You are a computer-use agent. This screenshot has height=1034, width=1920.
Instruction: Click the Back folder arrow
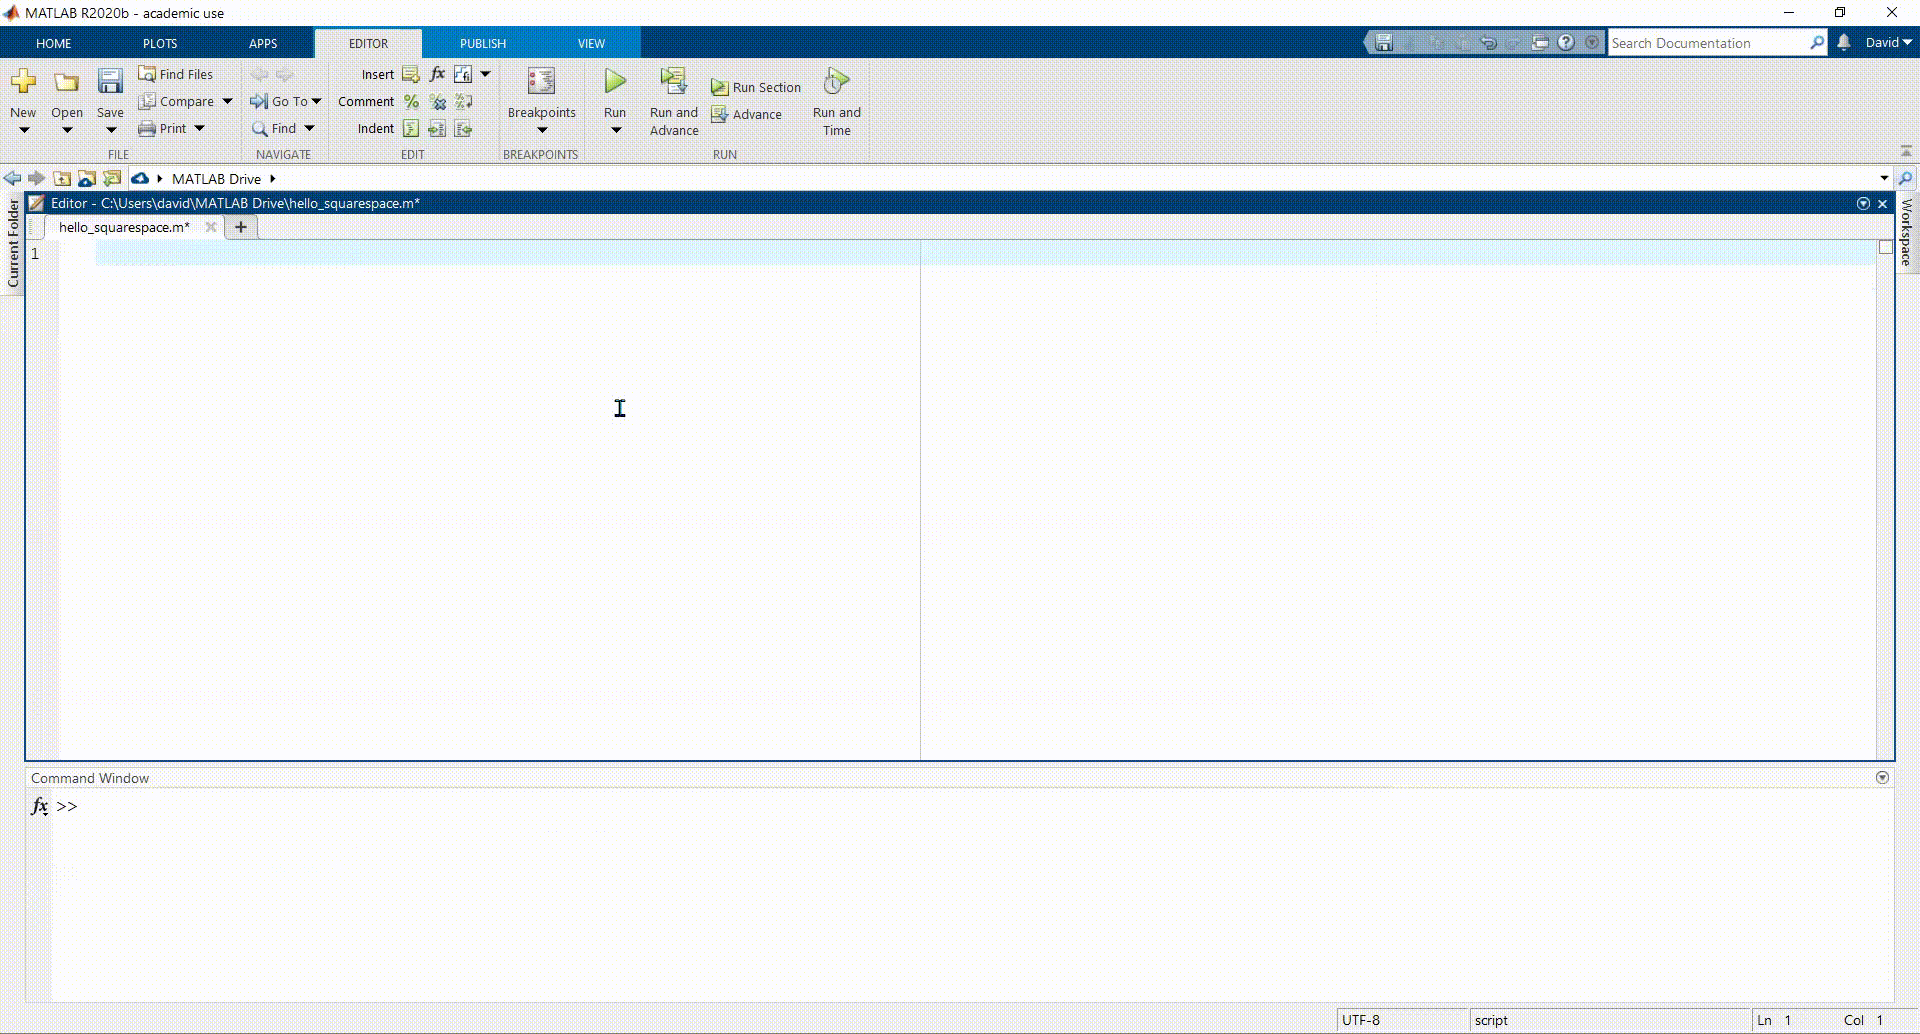tap(12, 178)
